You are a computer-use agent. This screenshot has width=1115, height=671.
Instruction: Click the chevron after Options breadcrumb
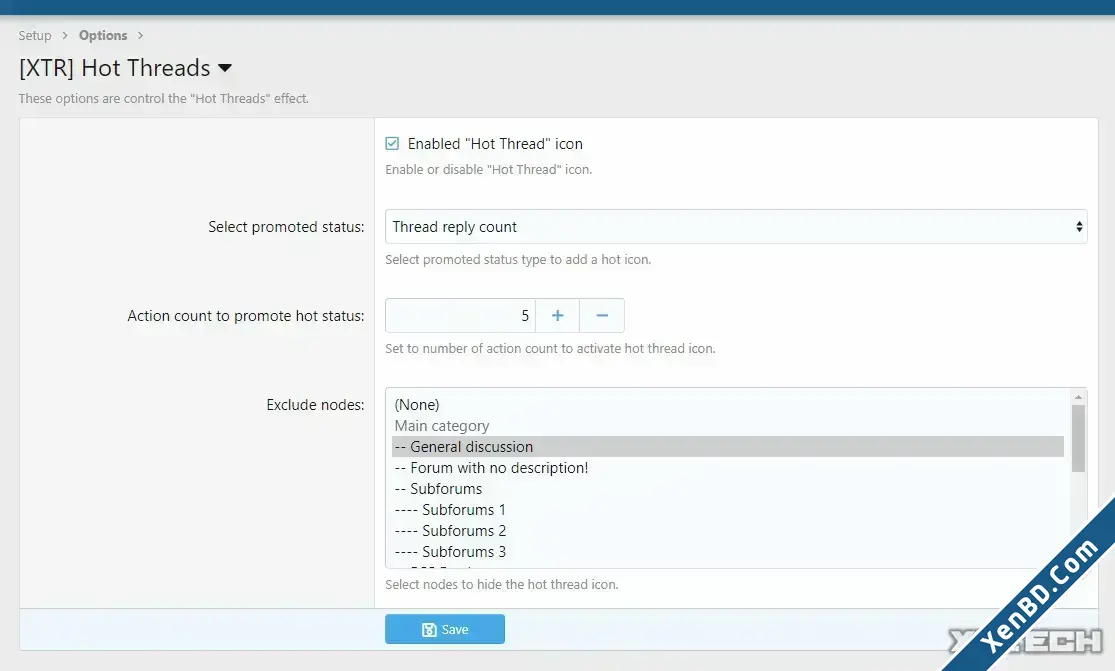click(140, 36)
